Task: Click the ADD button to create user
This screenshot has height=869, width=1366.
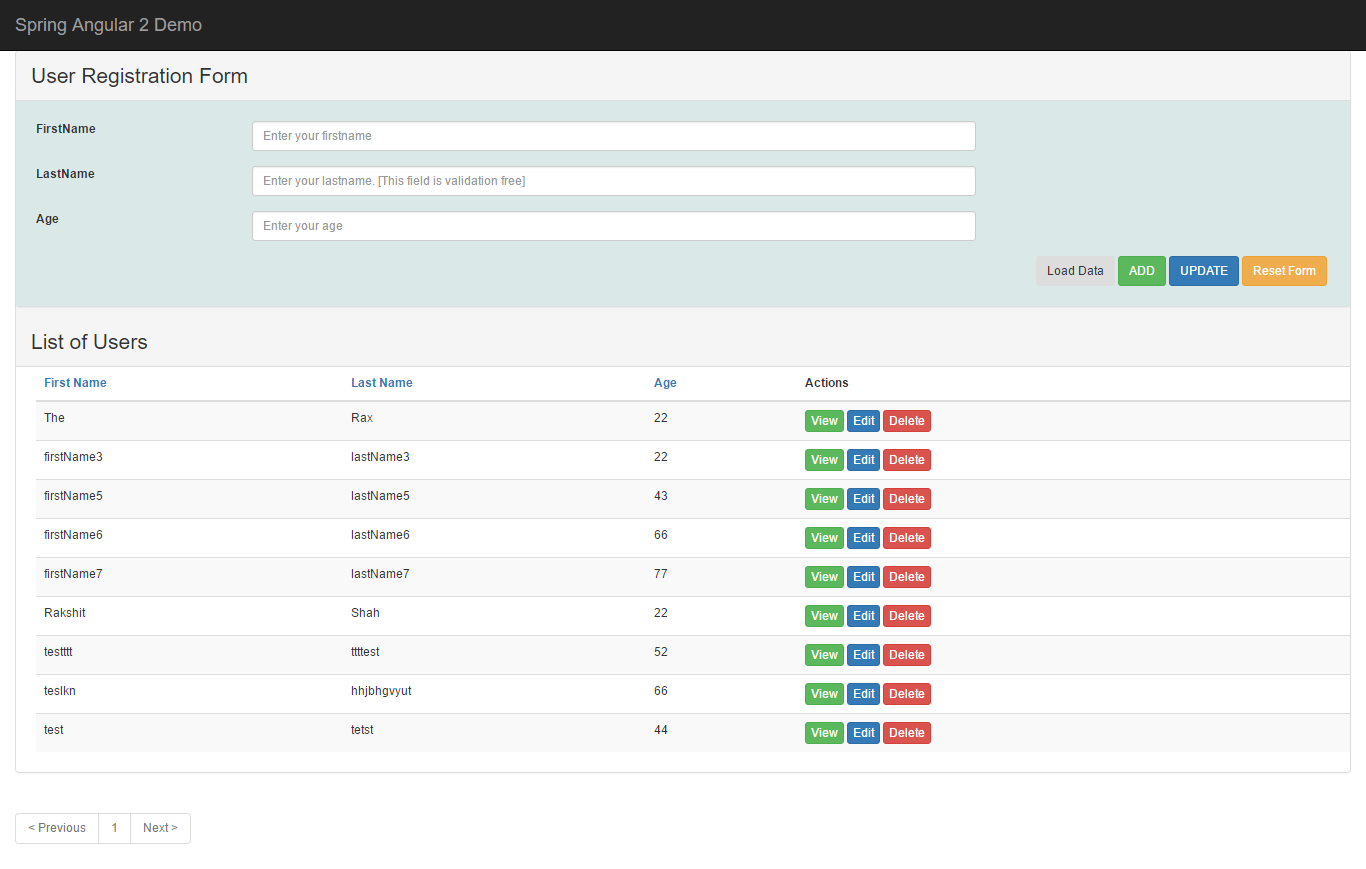Action: pos(1141,270)
